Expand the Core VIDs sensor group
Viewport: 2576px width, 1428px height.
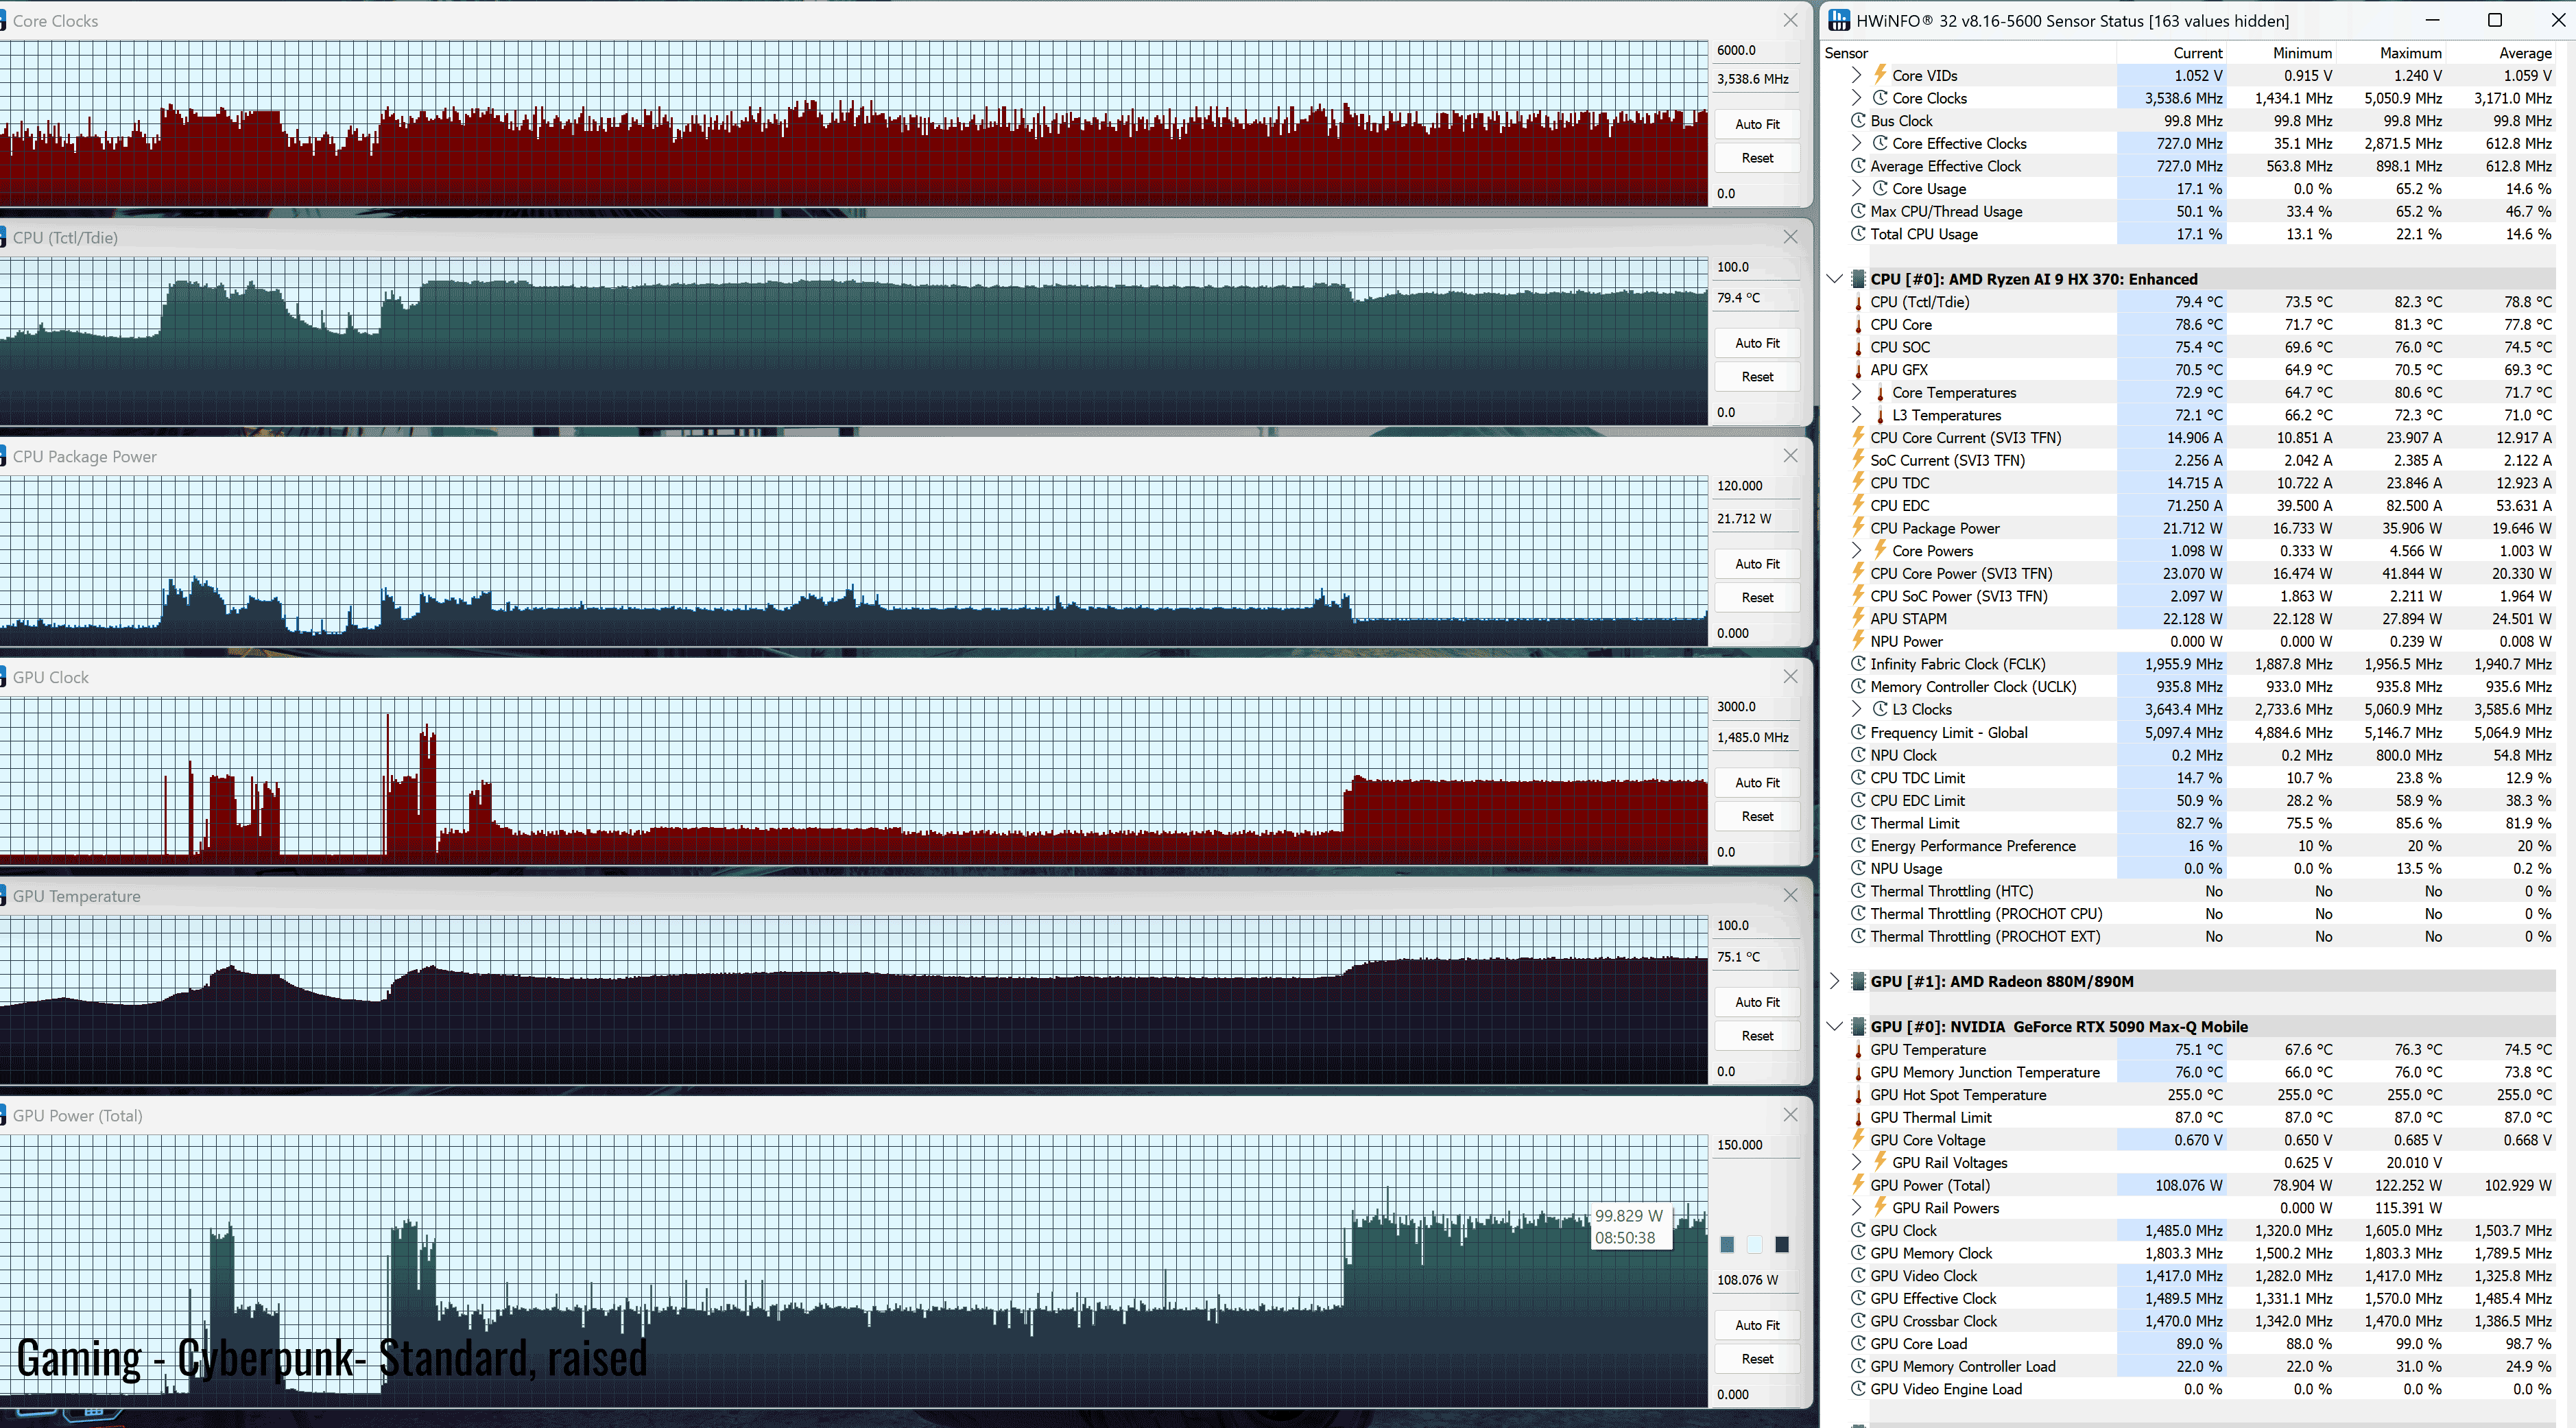(1856, 75)
